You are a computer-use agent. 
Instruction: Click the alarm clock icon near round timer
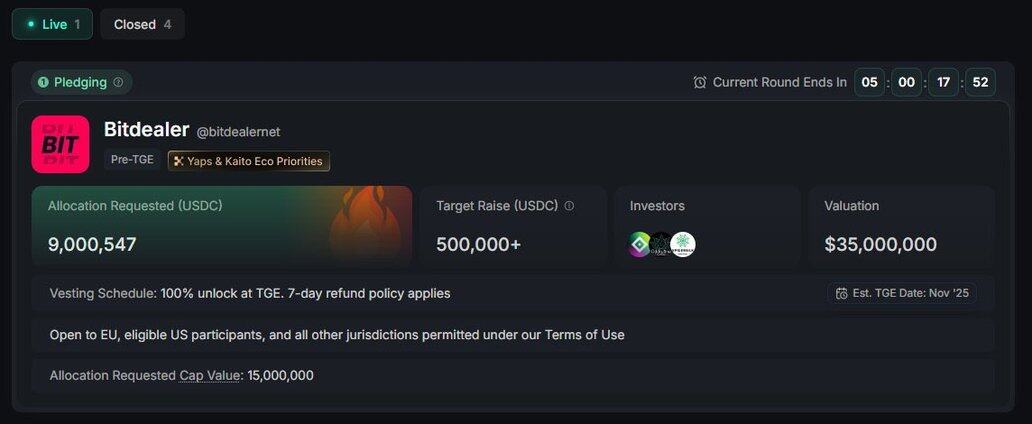point(700,82)
